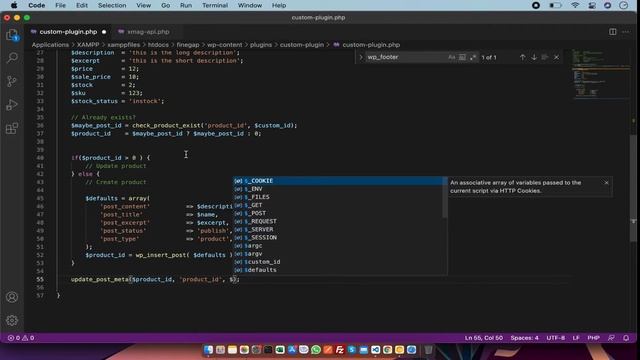Open the Extensions view
640x360 pixels.
pyautogui.click(x=12, y=129)
